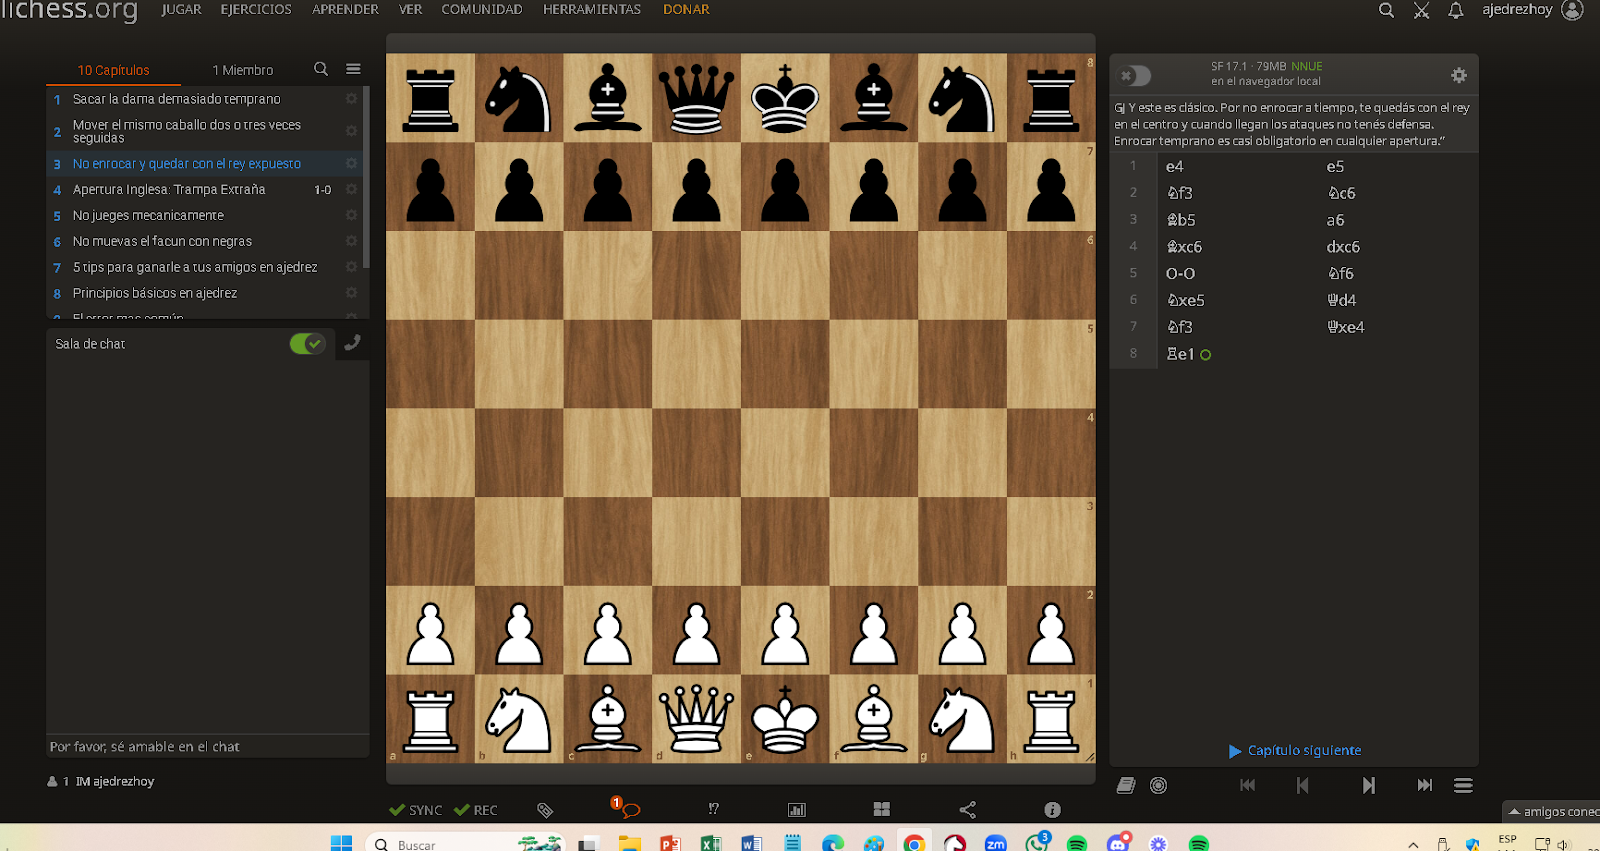The height and width of the screenshot is (851, 1600).
Task: Show study info icon
Action: pyautogui.click(x=1052, y=810)
